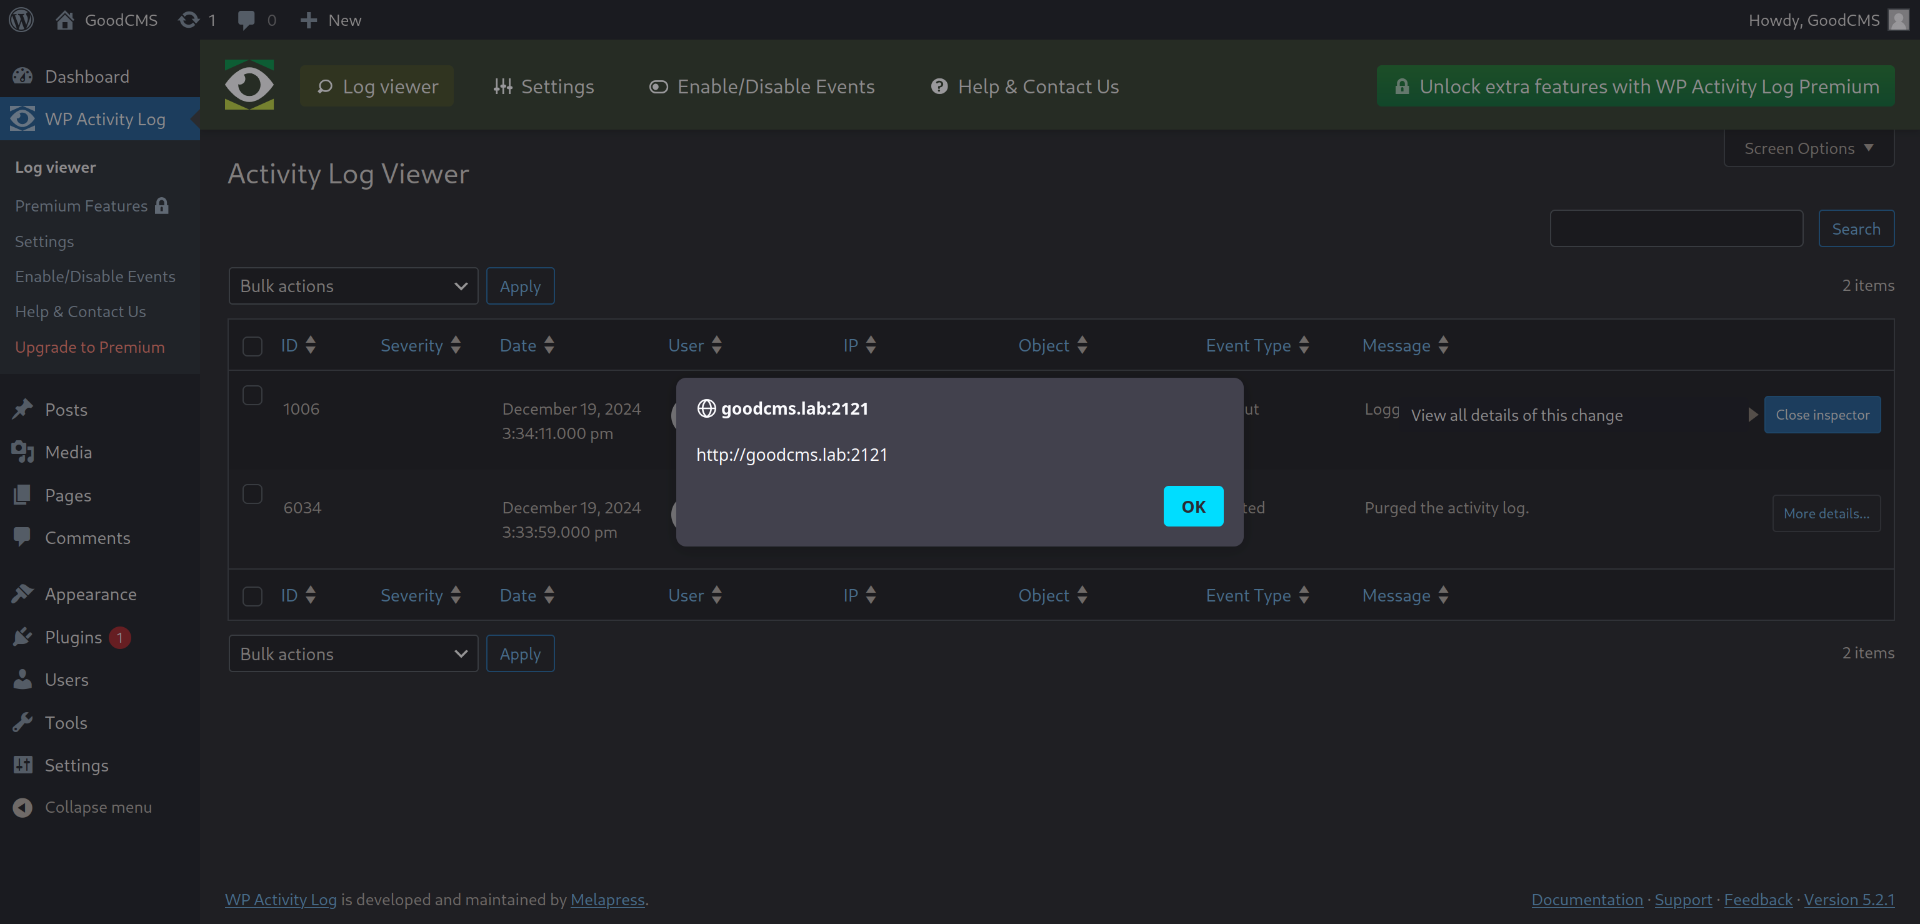
Task: Open the WP Activity Log footer link
Action: pyautogui.click(x=281, y=899)
